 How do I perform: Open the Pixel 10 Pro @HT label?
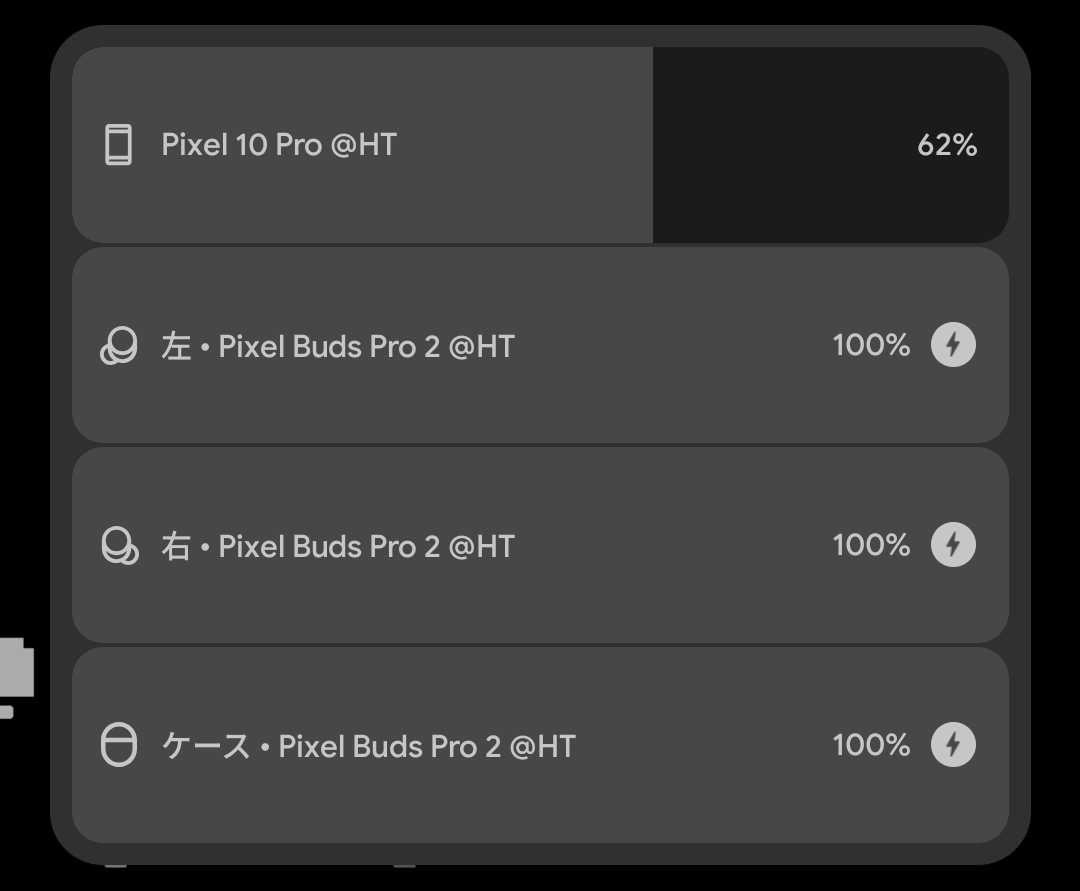click(x=279, y=145)
